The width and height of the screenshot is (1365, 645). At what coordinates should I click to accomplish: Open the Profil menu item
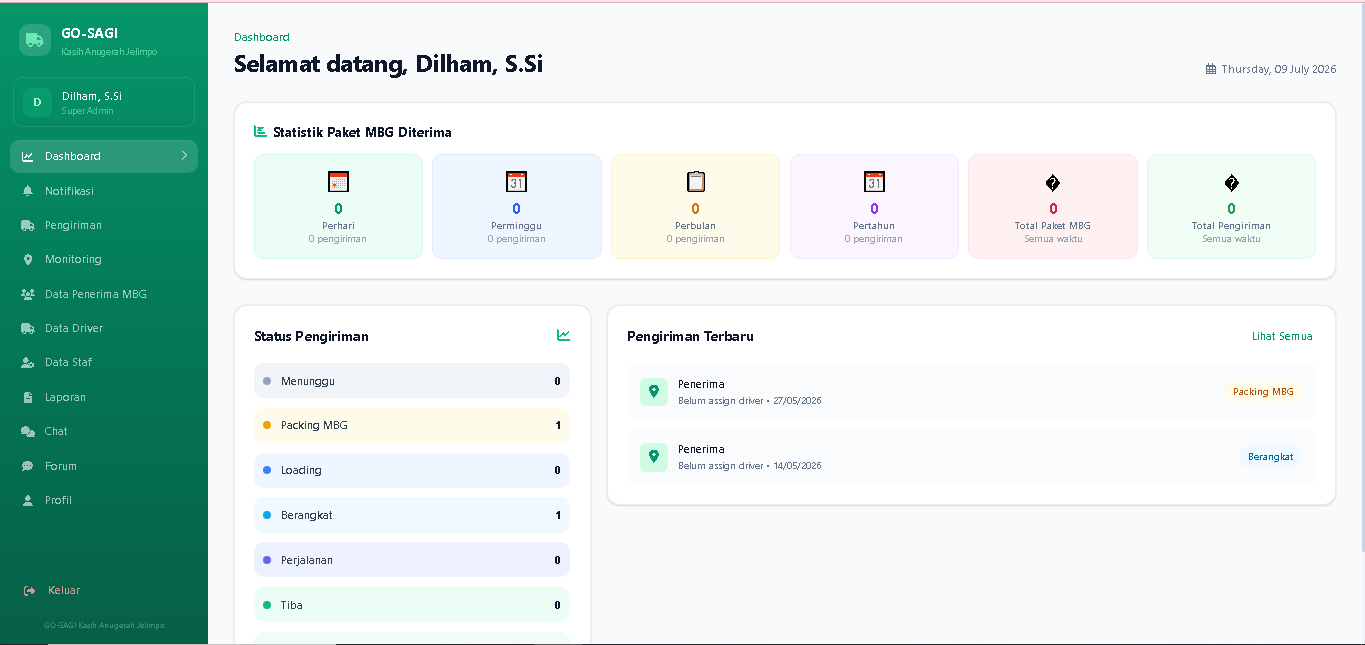(x=104, y=500)
